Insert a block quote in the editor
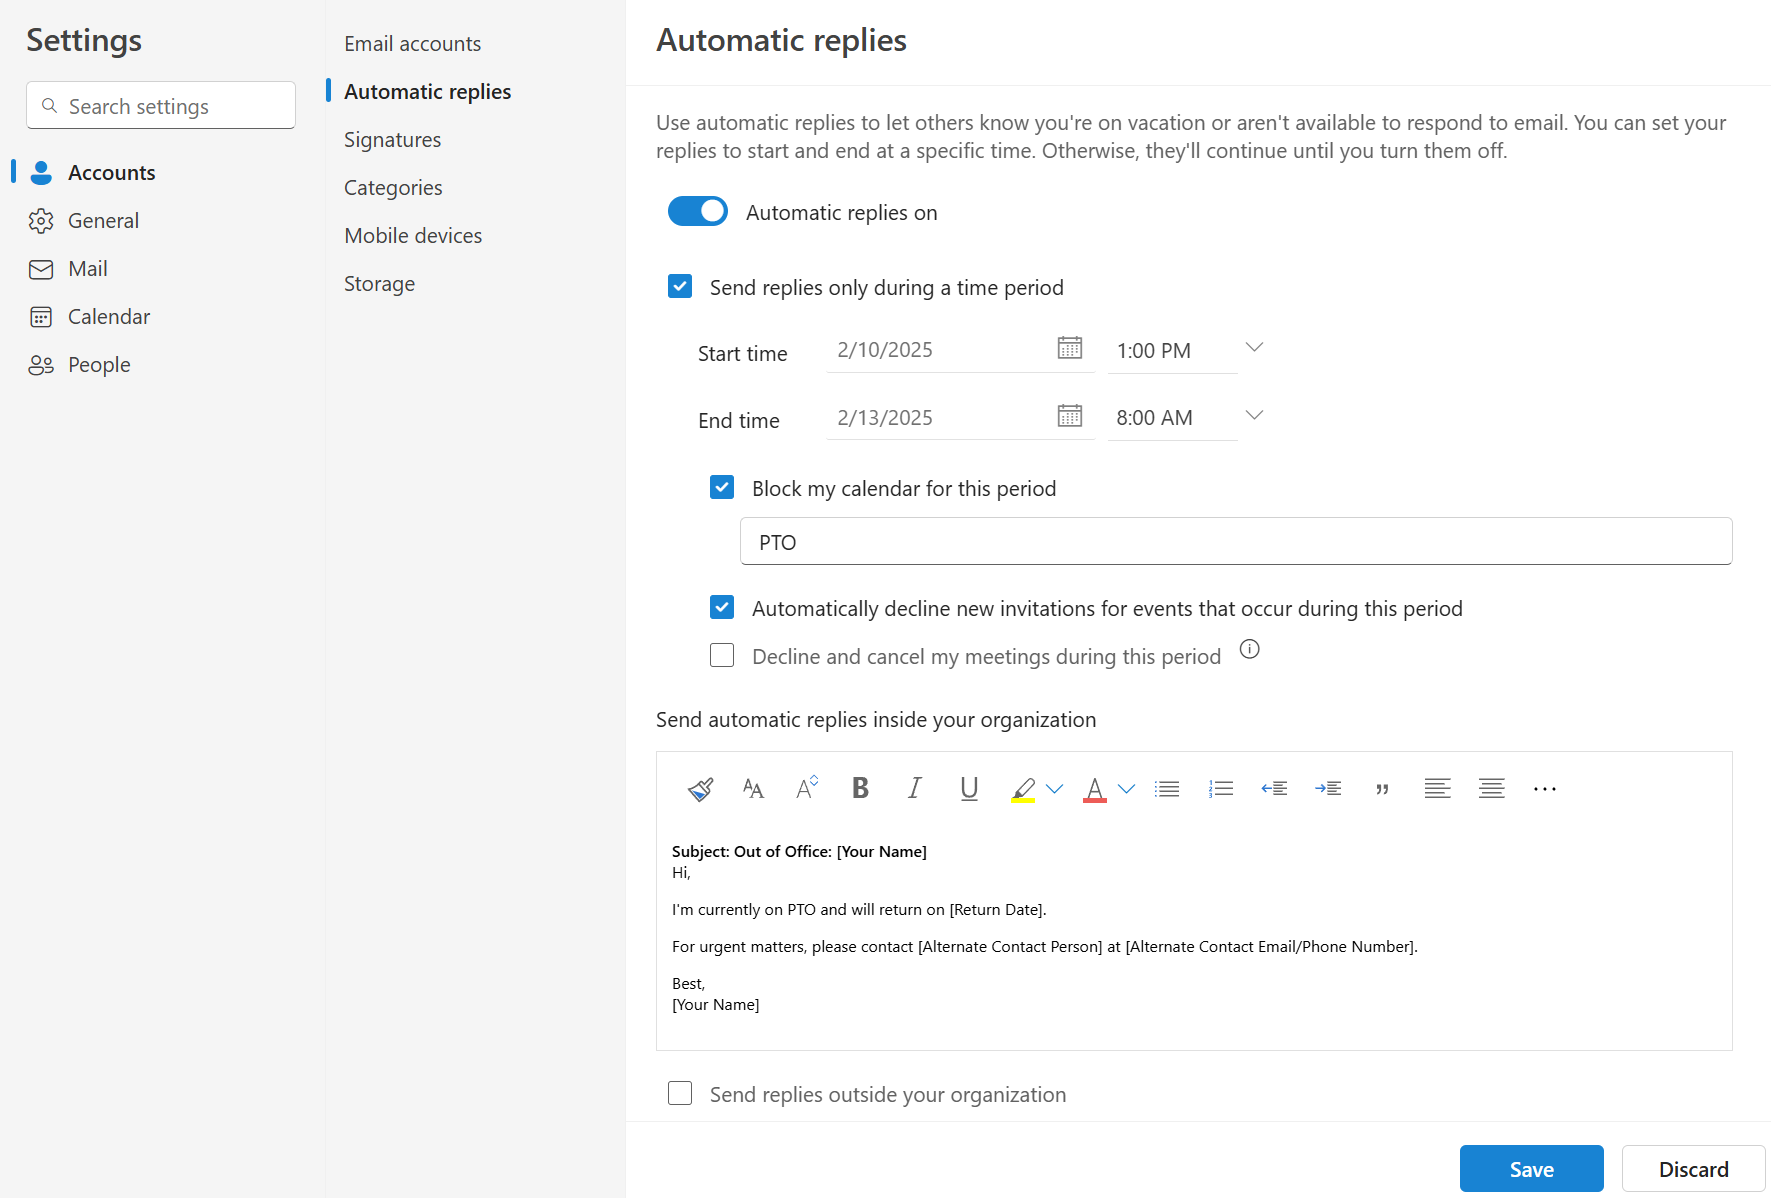The width and height of the screenshot is (1771, 1198). 1383,788
